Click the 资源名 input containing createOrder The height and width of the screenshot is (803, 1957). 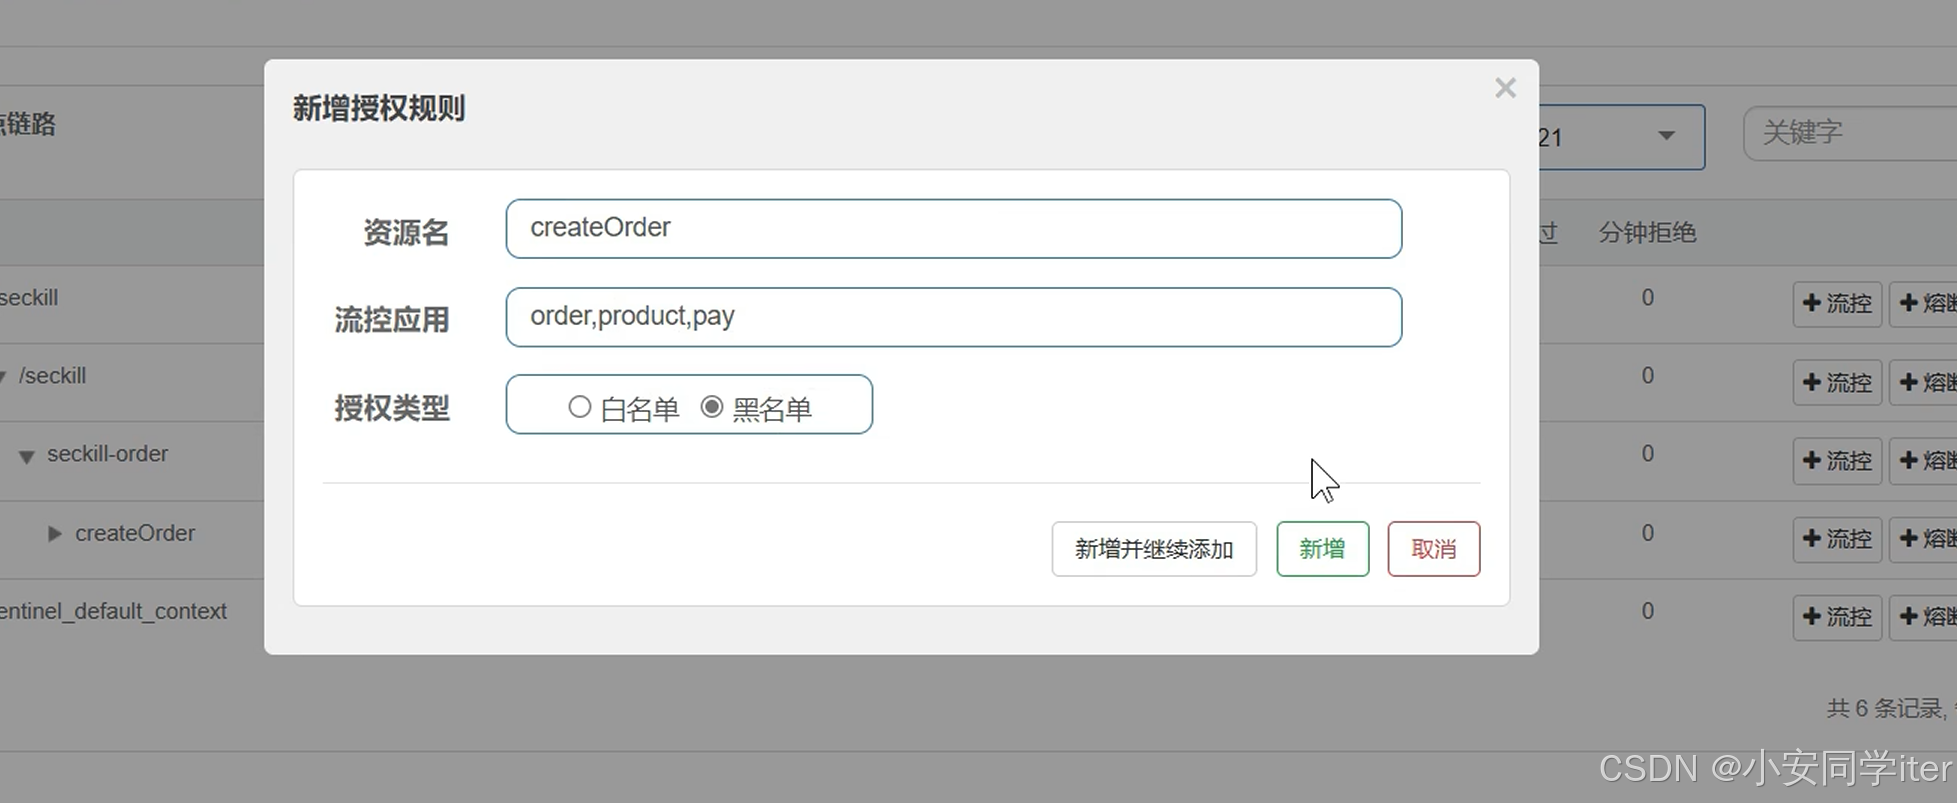[x=953, y=228]
